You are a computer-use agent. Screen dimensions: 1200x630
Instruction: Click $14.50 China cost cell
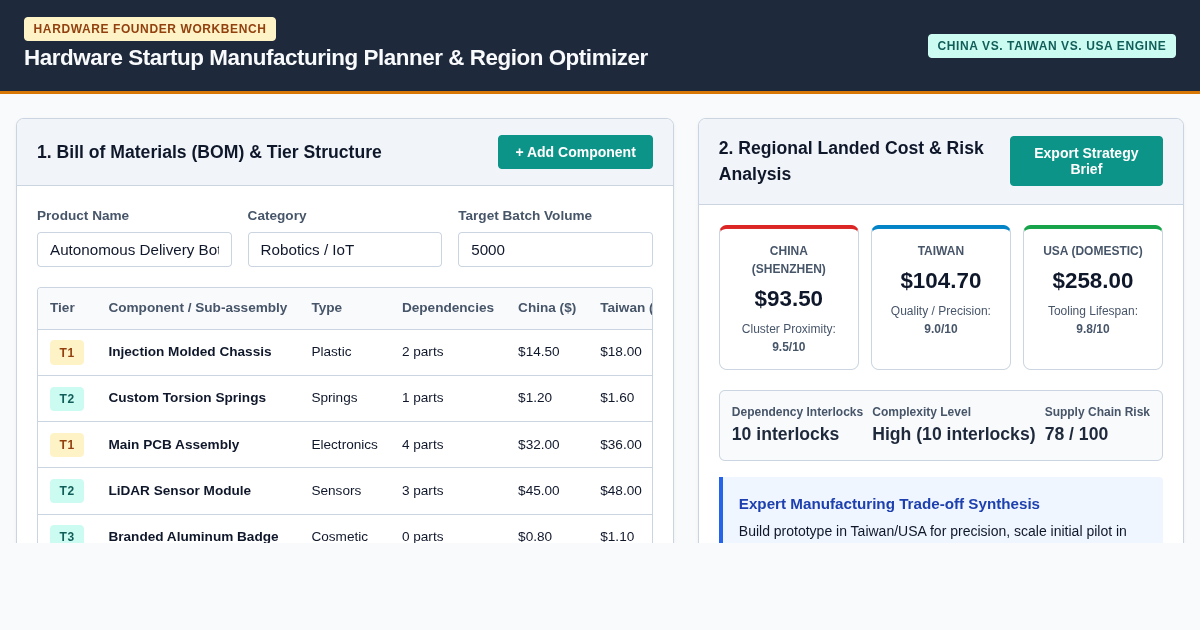tap(539, 352)
